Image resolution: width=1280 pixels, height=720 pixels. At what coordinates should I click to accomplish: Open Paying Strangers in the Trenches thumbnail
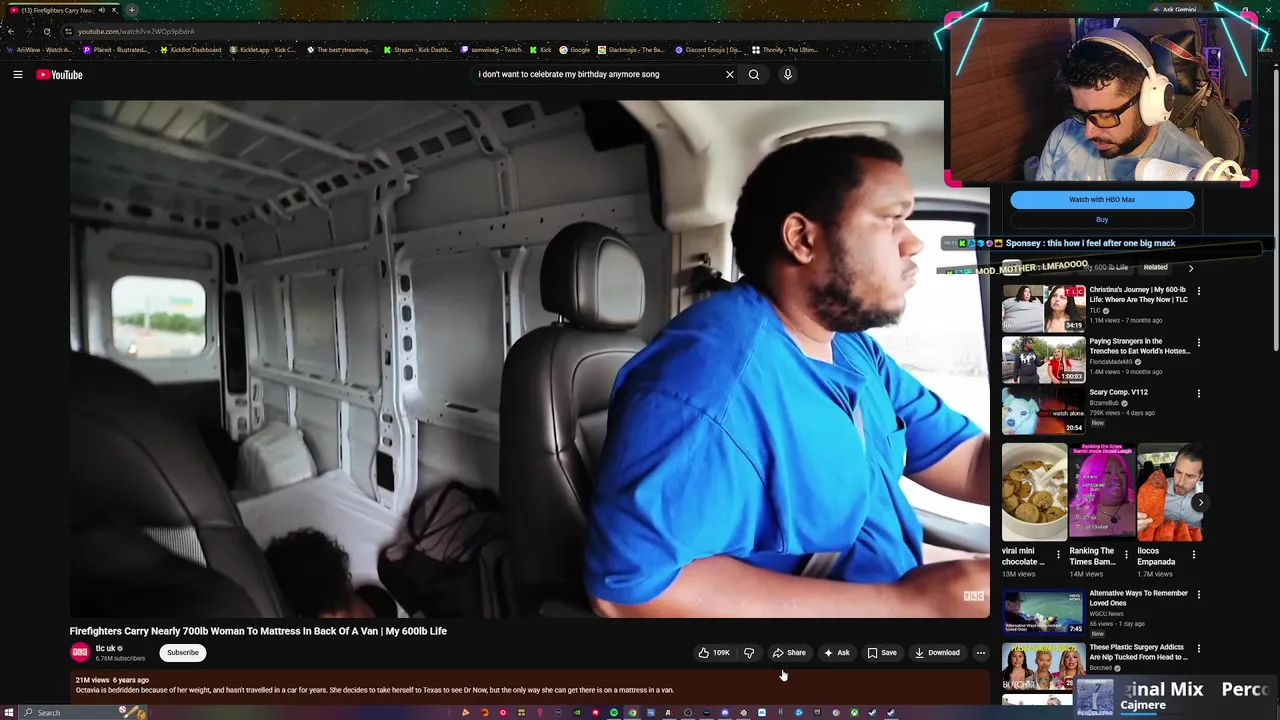(x=1044, y=359)
